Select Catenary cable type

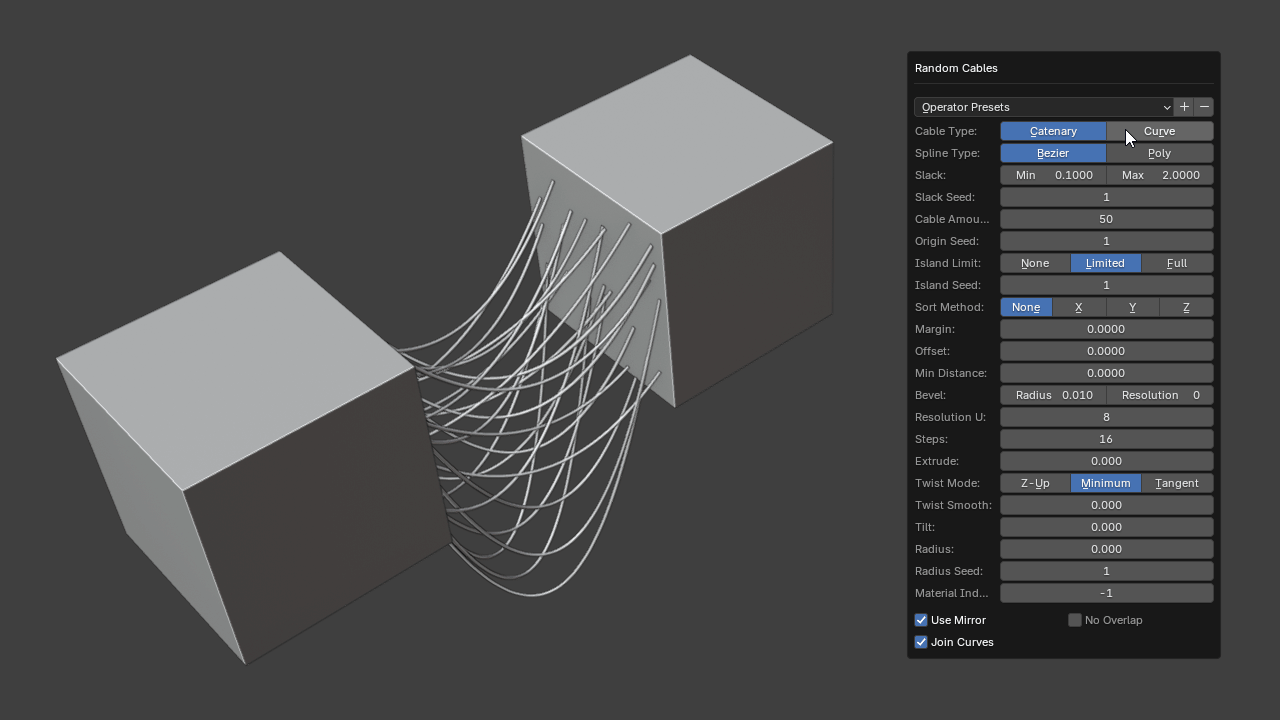1053,131
